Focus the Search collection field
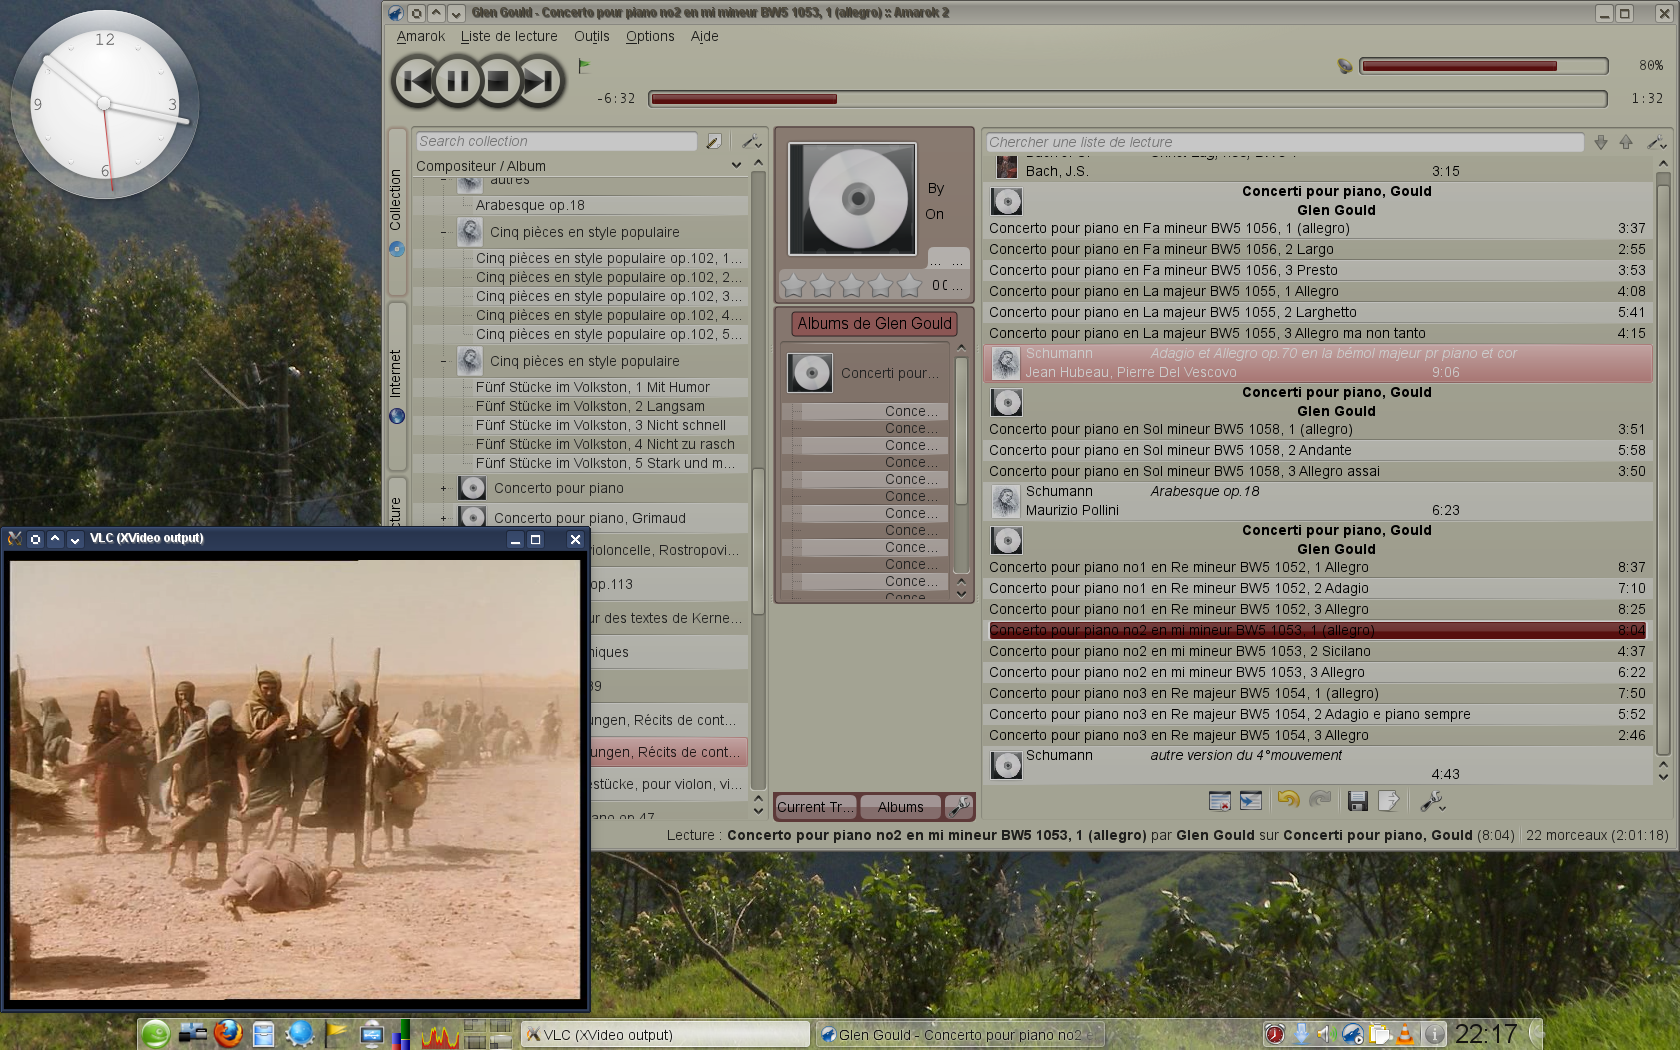 click(556, 142)
